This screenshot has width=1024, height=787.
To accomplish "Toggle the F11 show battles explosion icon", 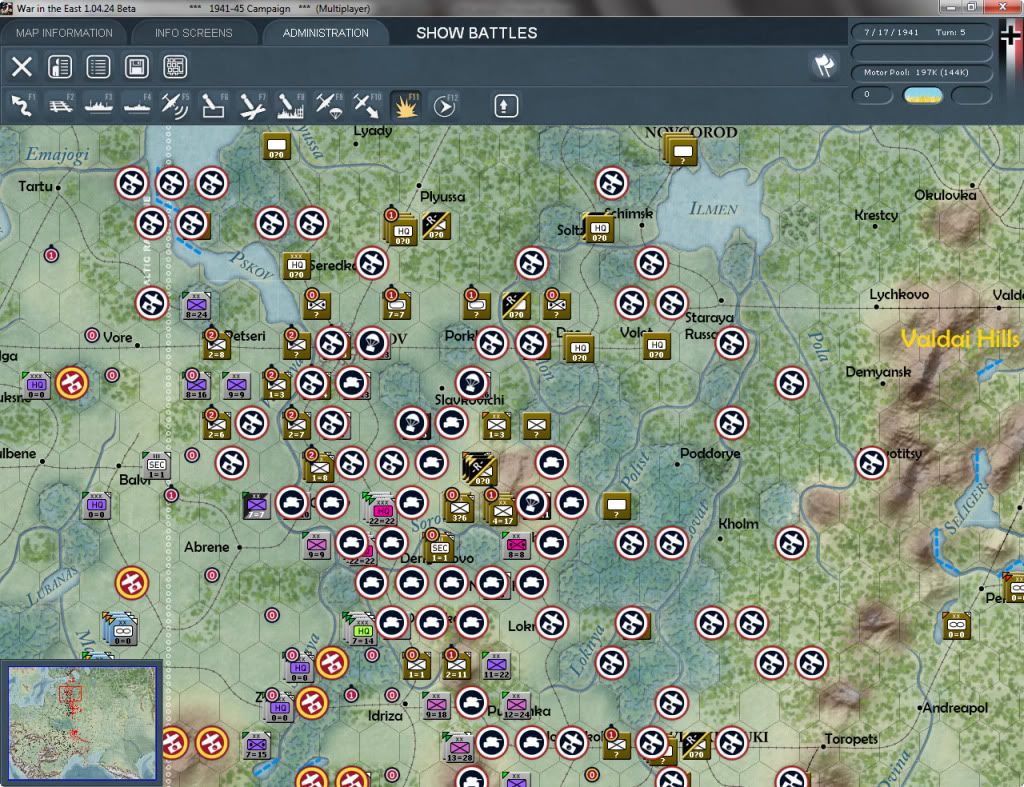I will tap(406, 106).
